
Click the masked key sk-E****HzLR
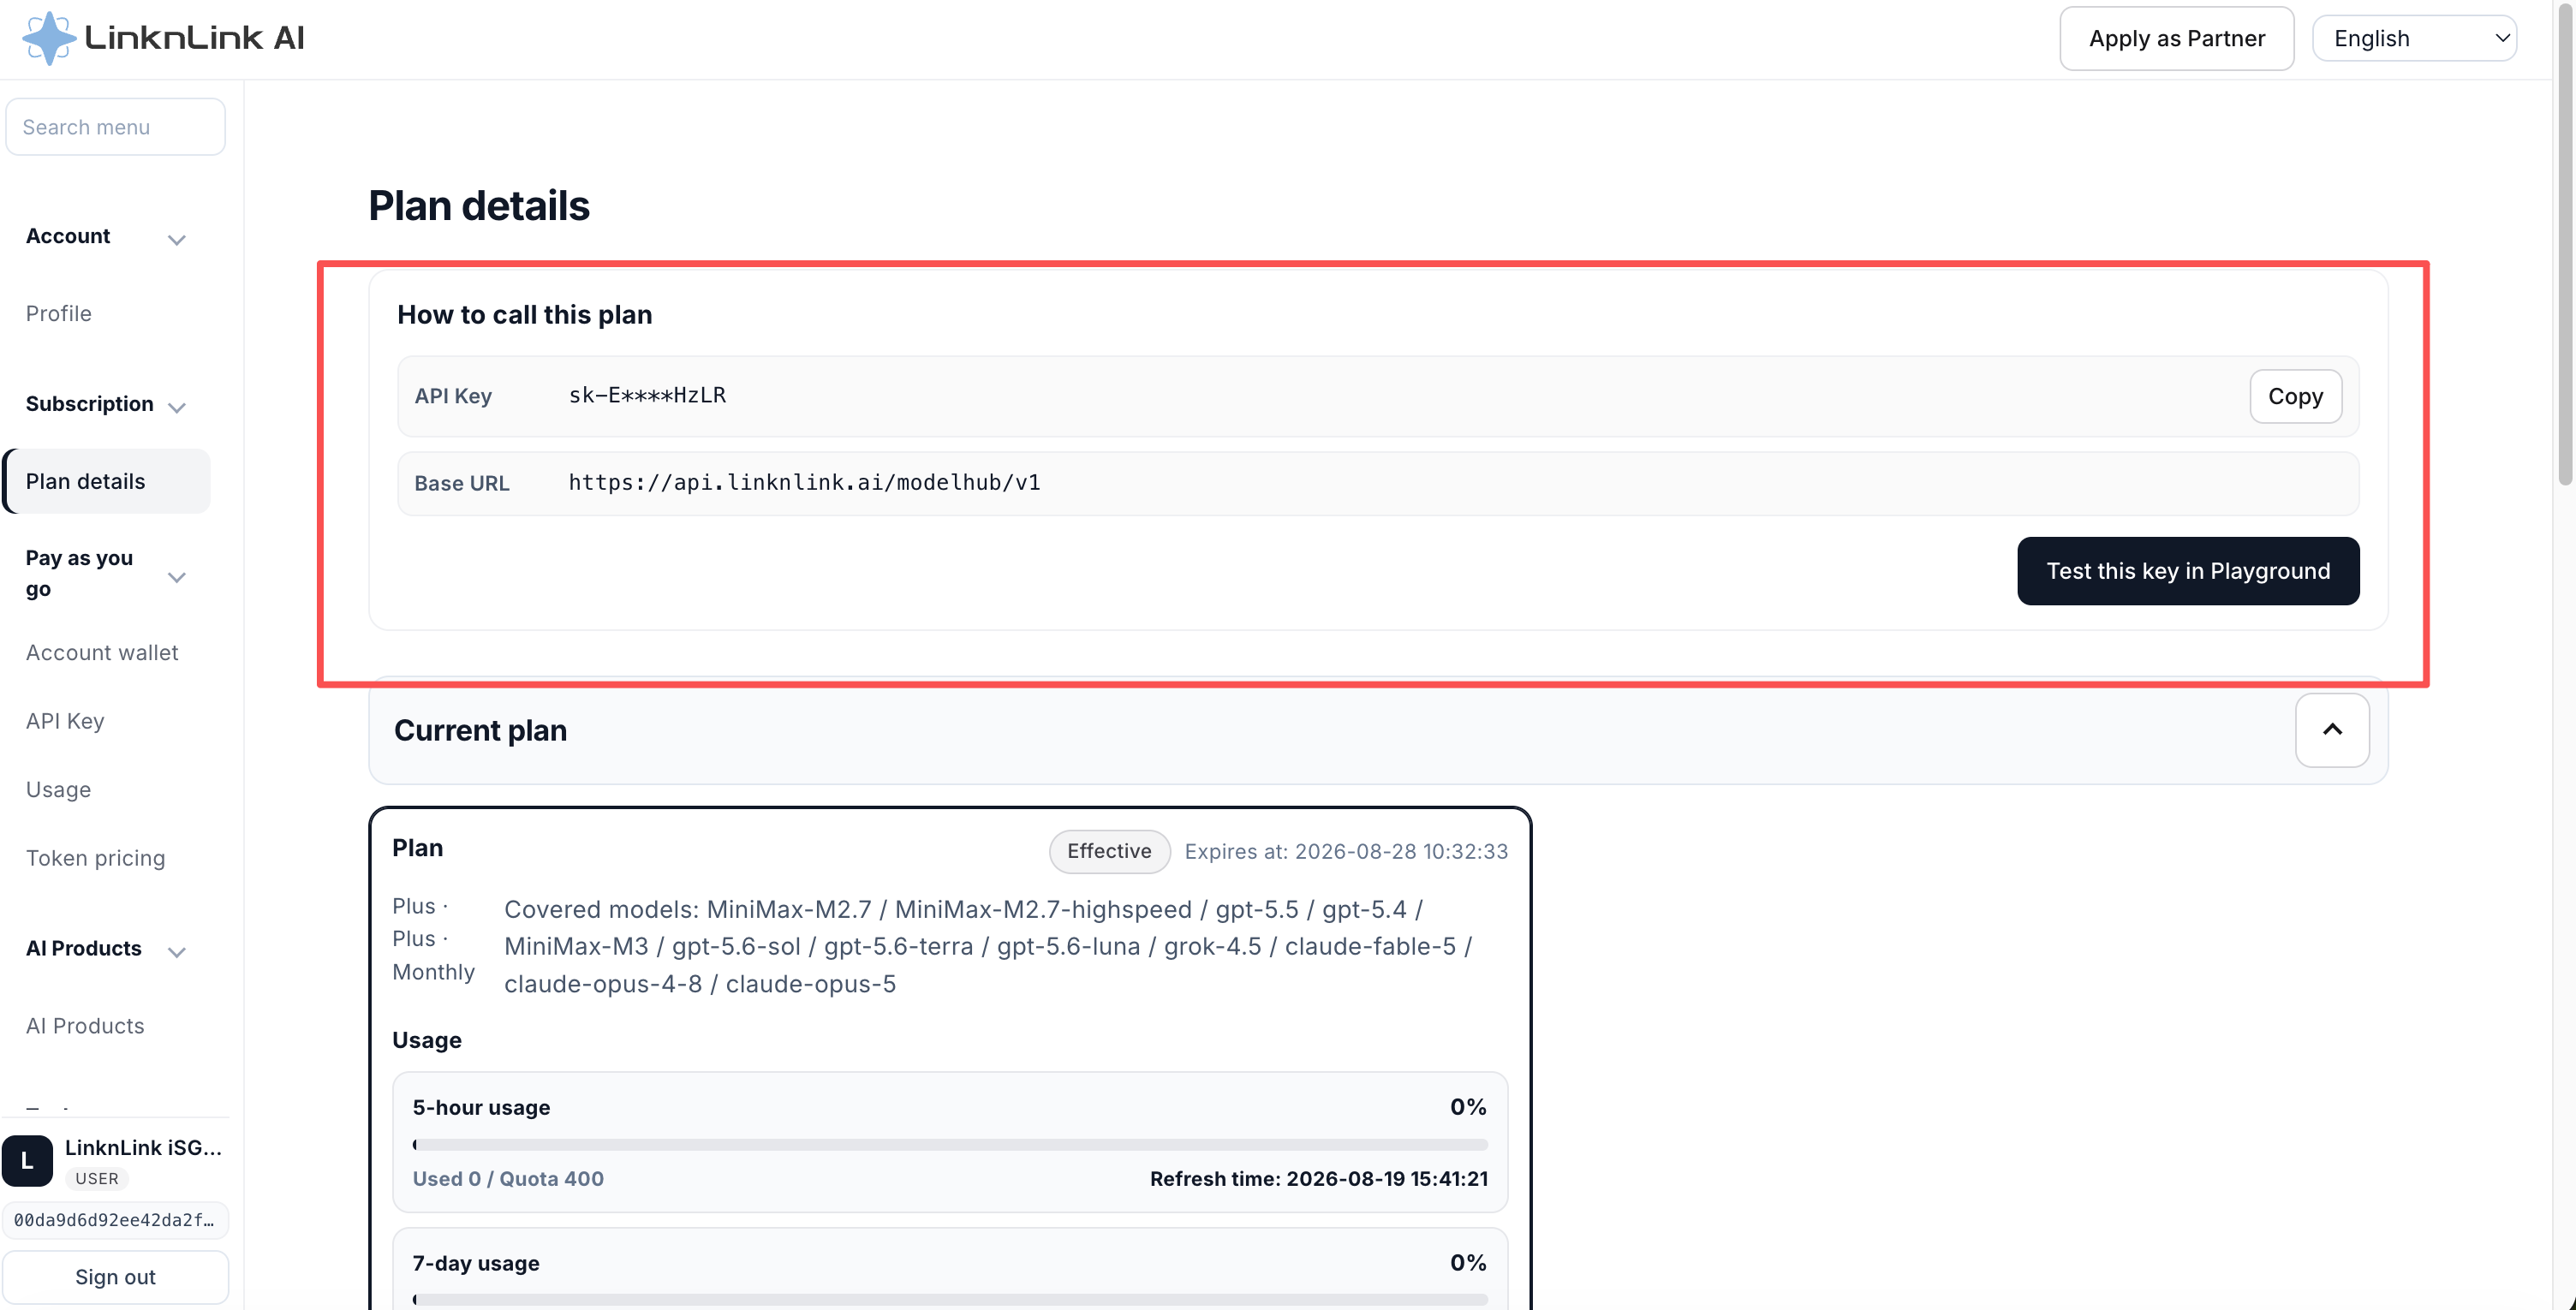tap(647, 395)
